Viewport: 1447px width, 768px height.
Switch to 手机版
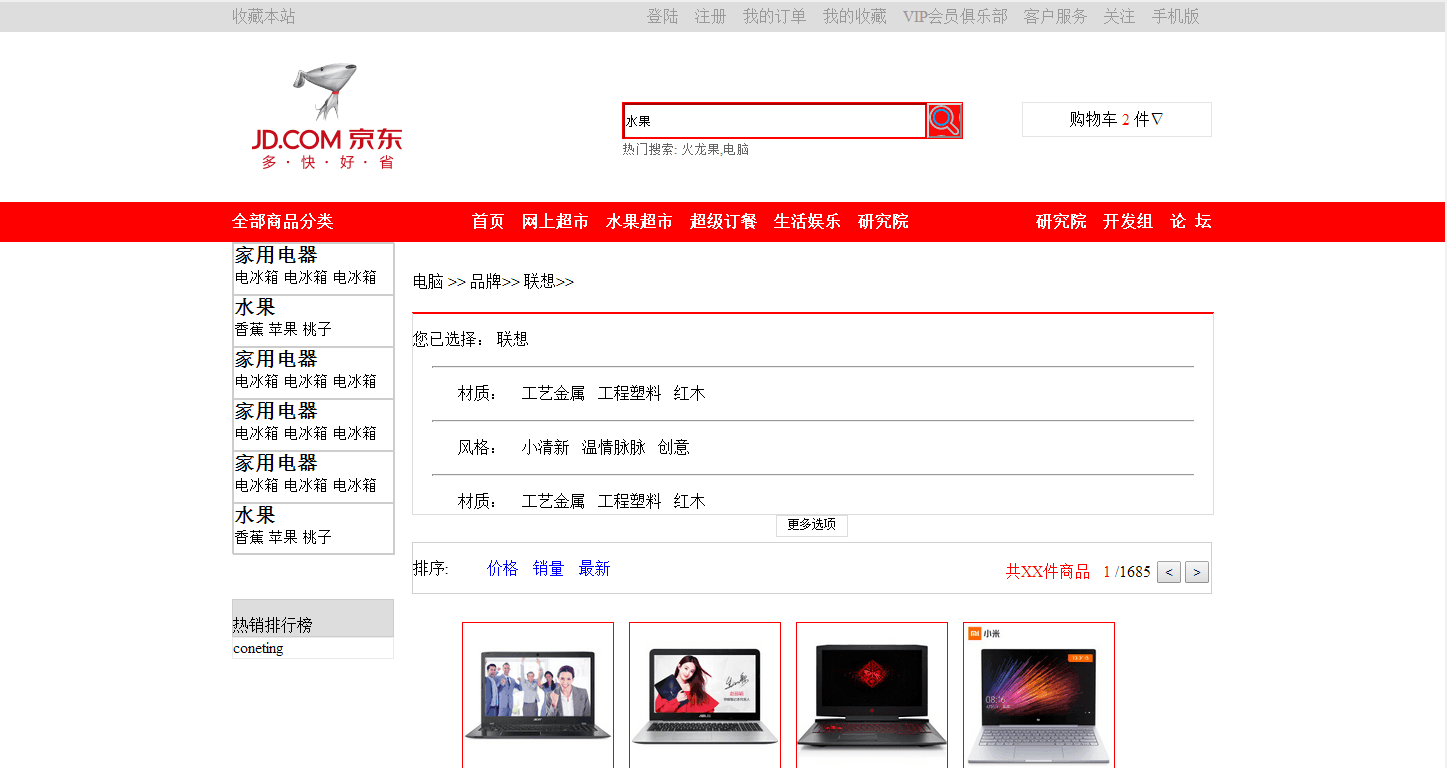[1175, 16]
